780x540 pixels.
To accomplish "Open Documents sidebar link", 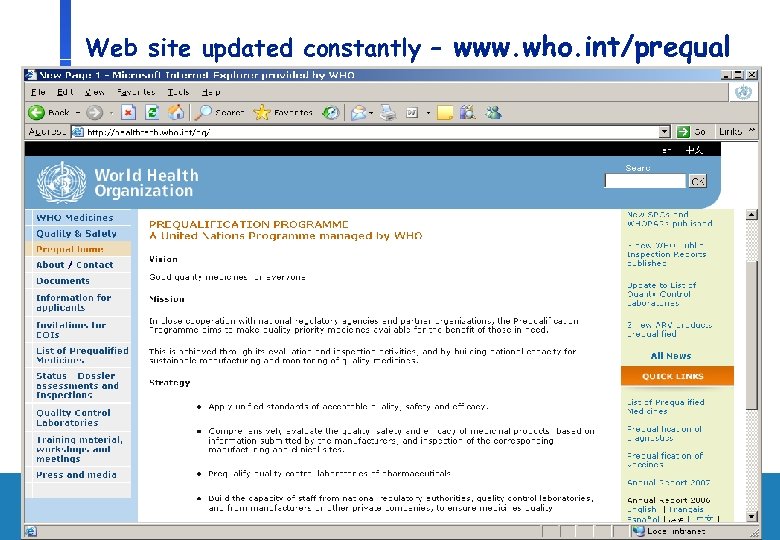I will 63,281.
